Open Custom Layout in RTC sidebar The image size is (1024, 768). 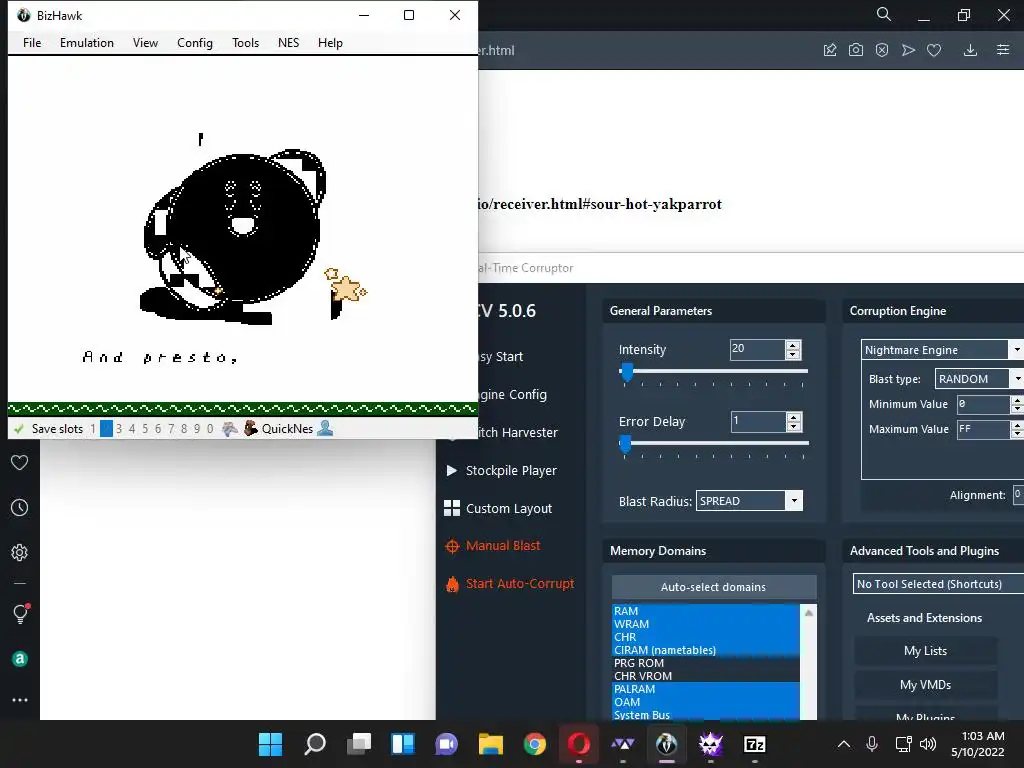pyautogui.click(x=498, y=508)
